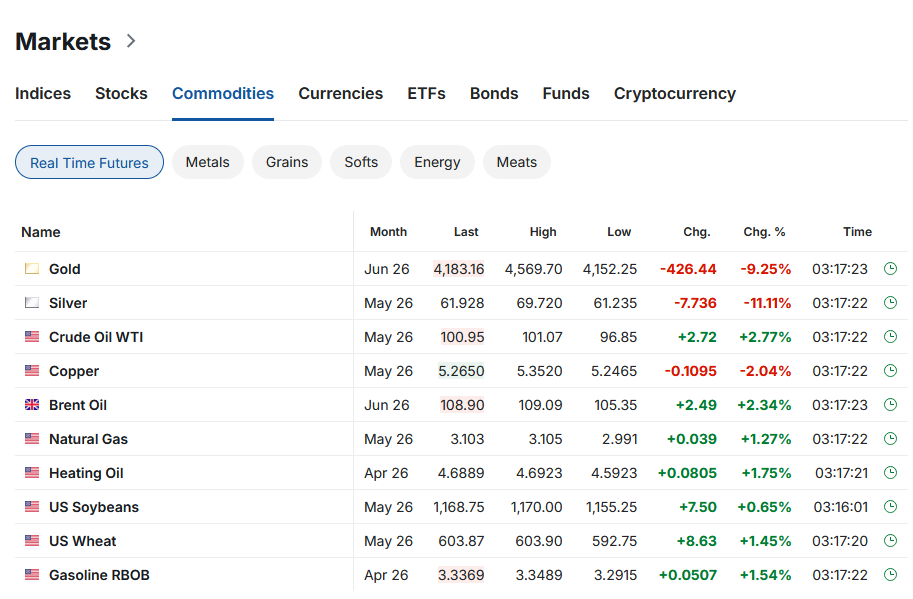The image size is (913, 599).
Task: Open the Heating Oil link
Action: (x=86, y=473)
